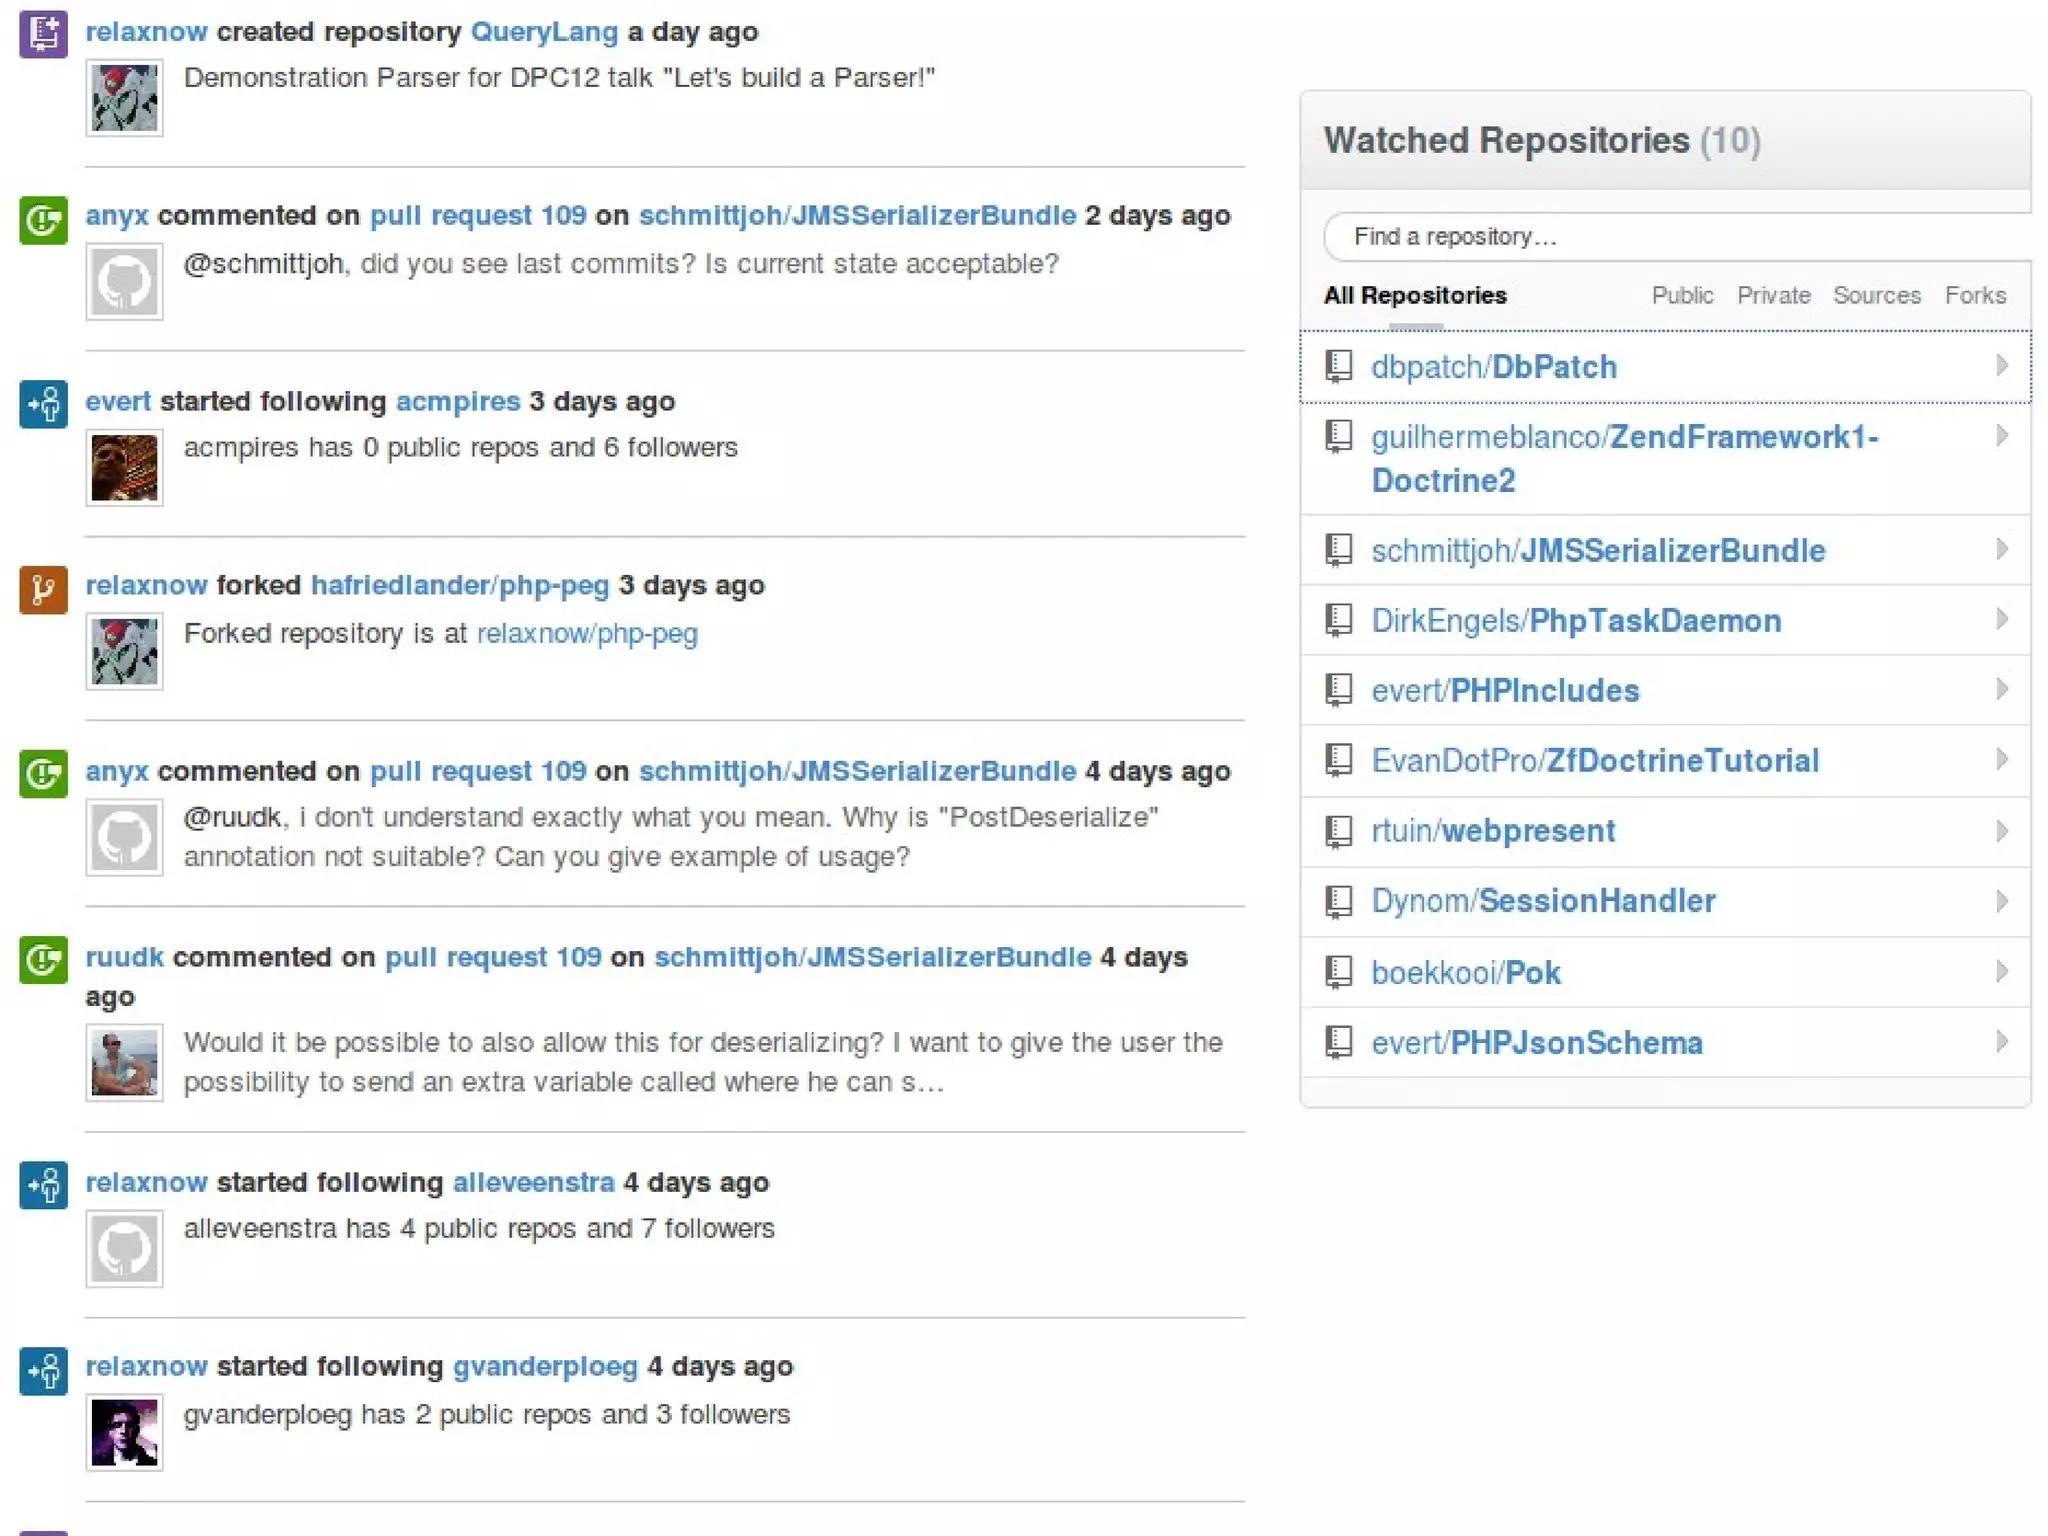Image resolution: width=2048 pixels, height=1536 pixels.
Task: Click the green comment icon beside ruudk's comment
Action: [43, 960]
